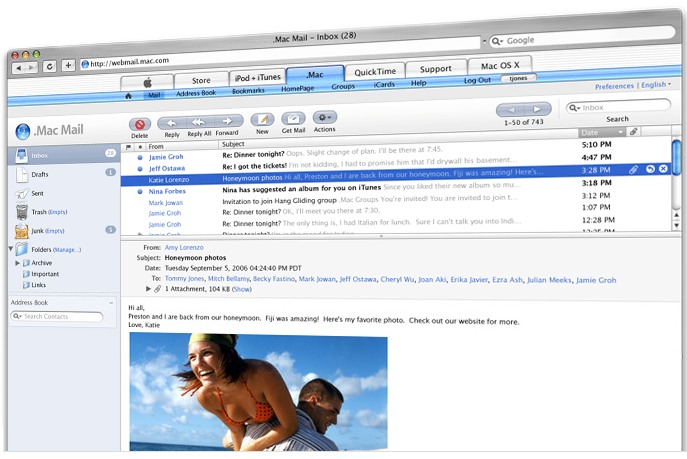Open the English language dropdown
The height and width of the screenshot is (459, 687).
pos(656,85)
